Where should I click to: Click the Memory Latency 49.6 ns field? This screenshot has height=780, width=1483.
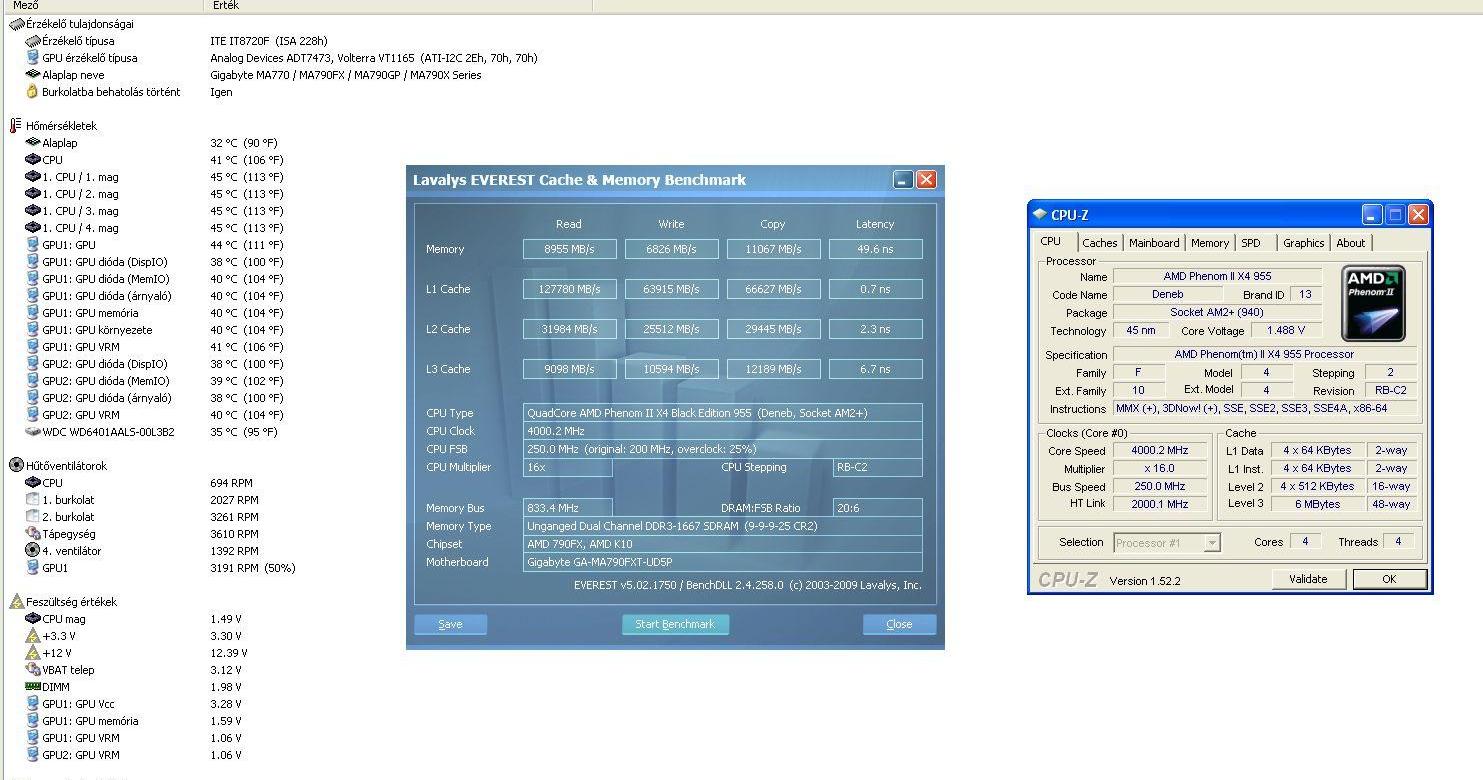coord(876,249)
